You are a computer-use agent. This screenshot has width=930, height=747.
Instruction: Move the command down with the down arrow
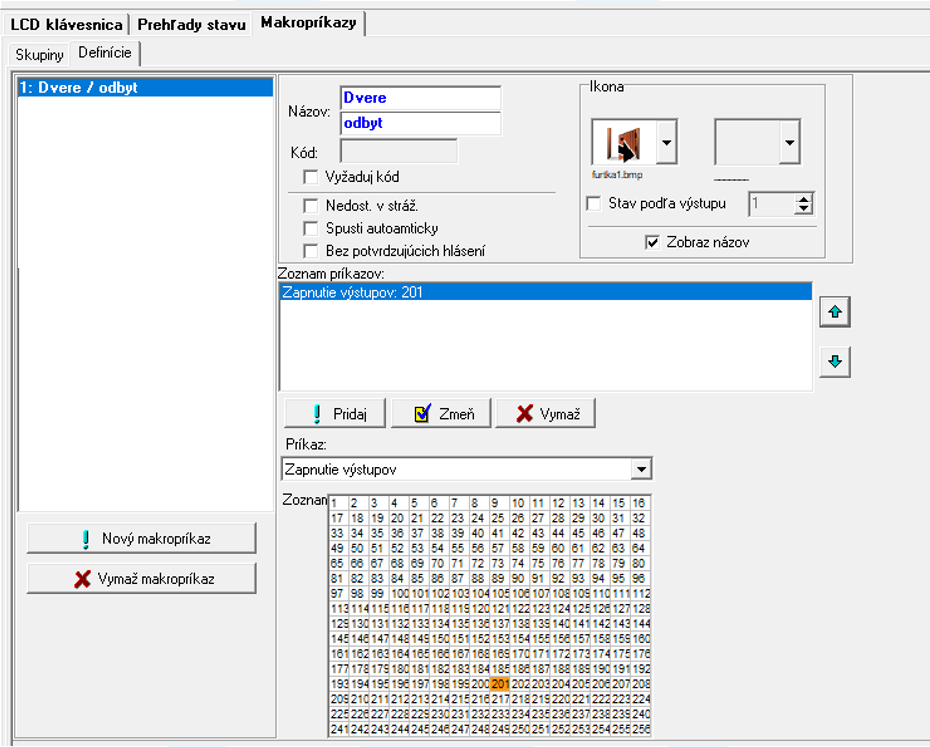pyautogui.click(x=834, y=362)
